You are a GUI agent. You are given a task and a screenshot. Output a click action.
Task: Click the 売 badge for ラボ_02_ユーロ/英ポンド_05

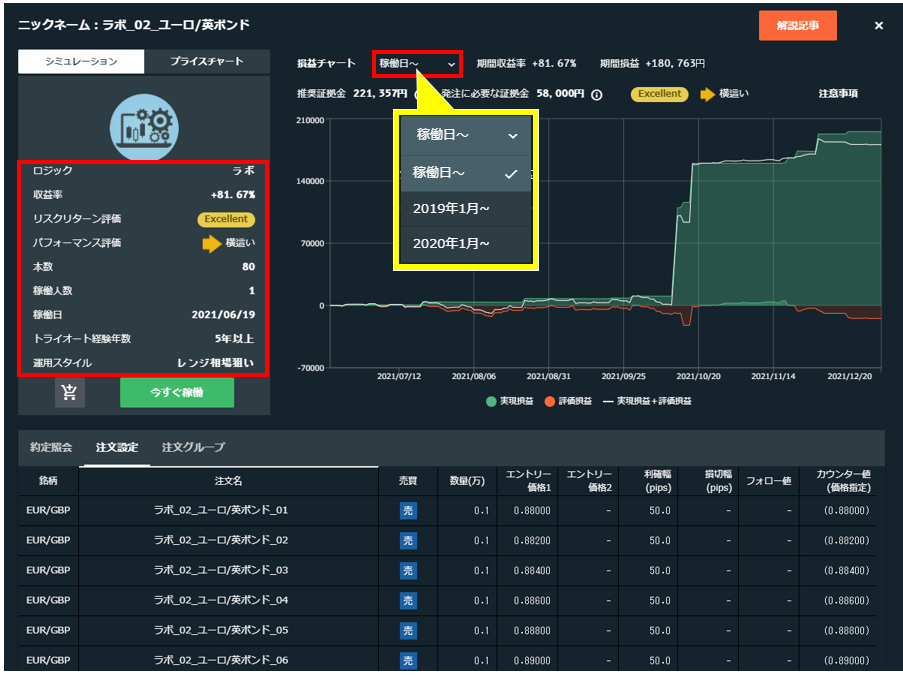click(x=408, y=630)
